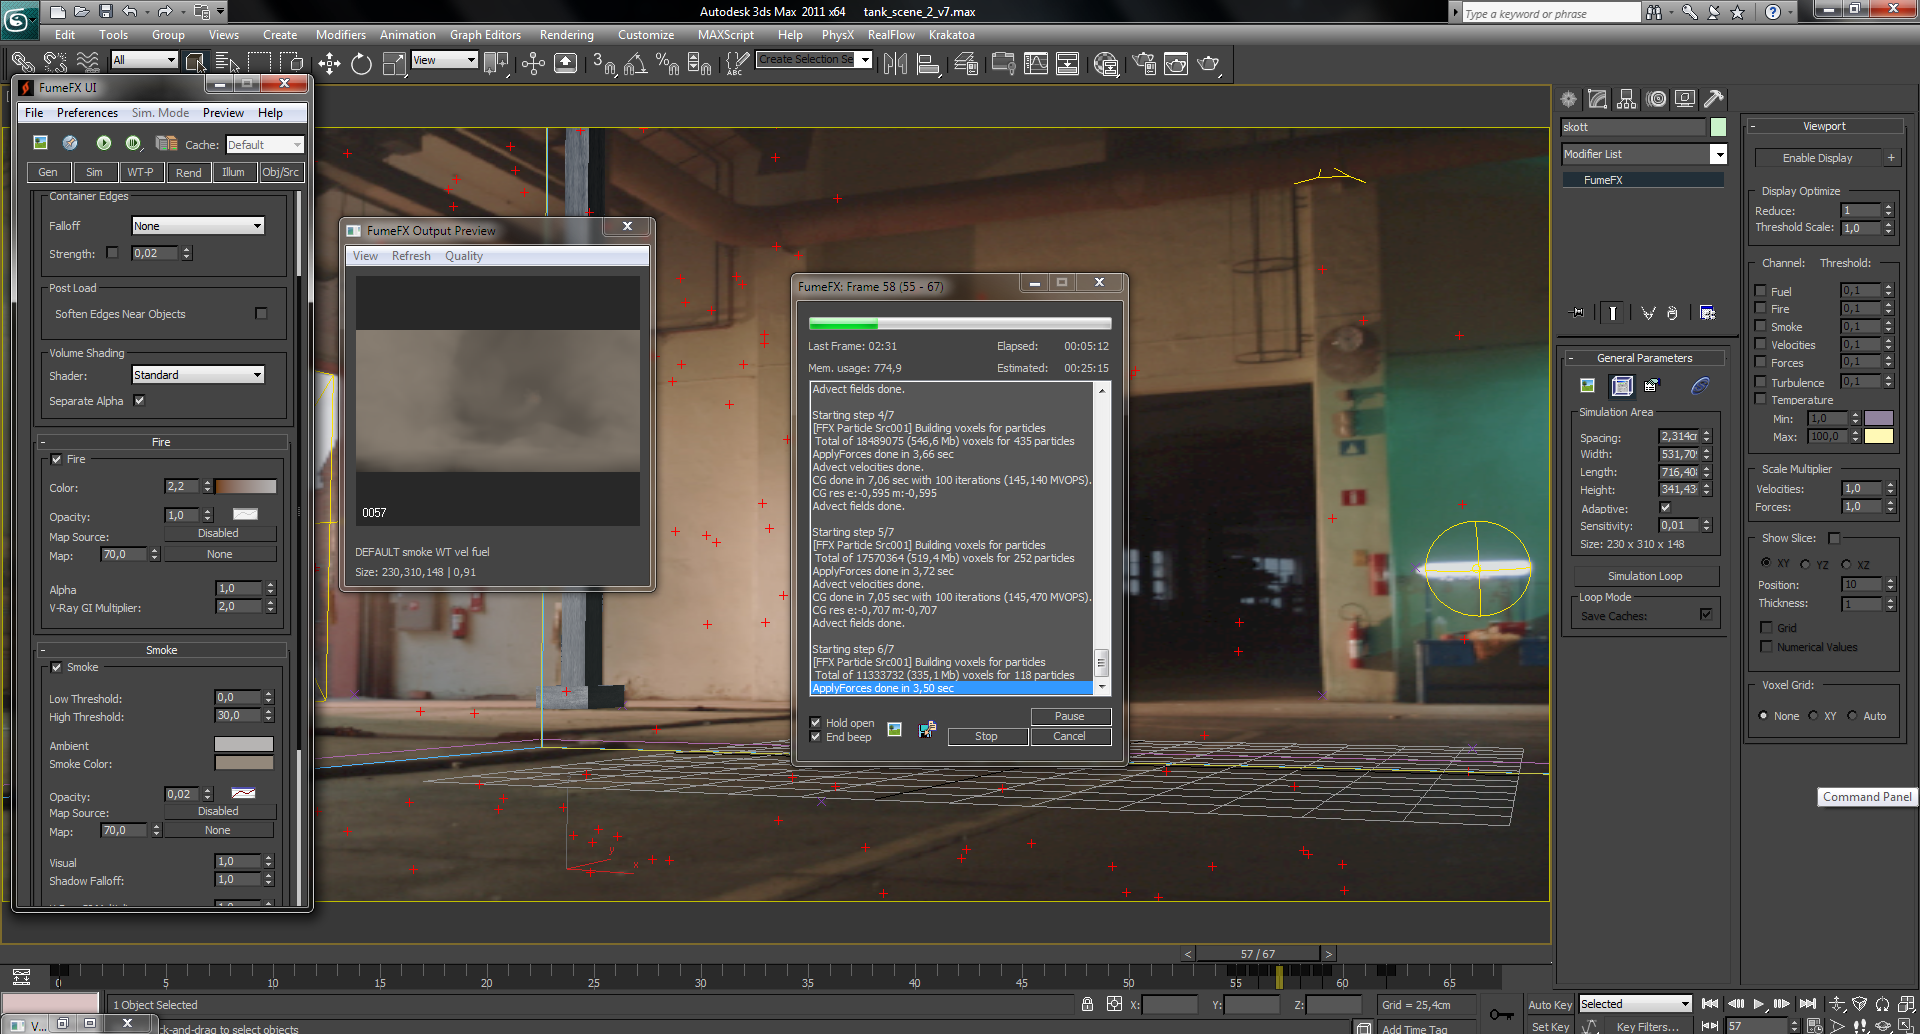The width and height of the screenshot is (1920, 1034).
Task: Switch to the Obj/Src tab
Action: point(280,172)
